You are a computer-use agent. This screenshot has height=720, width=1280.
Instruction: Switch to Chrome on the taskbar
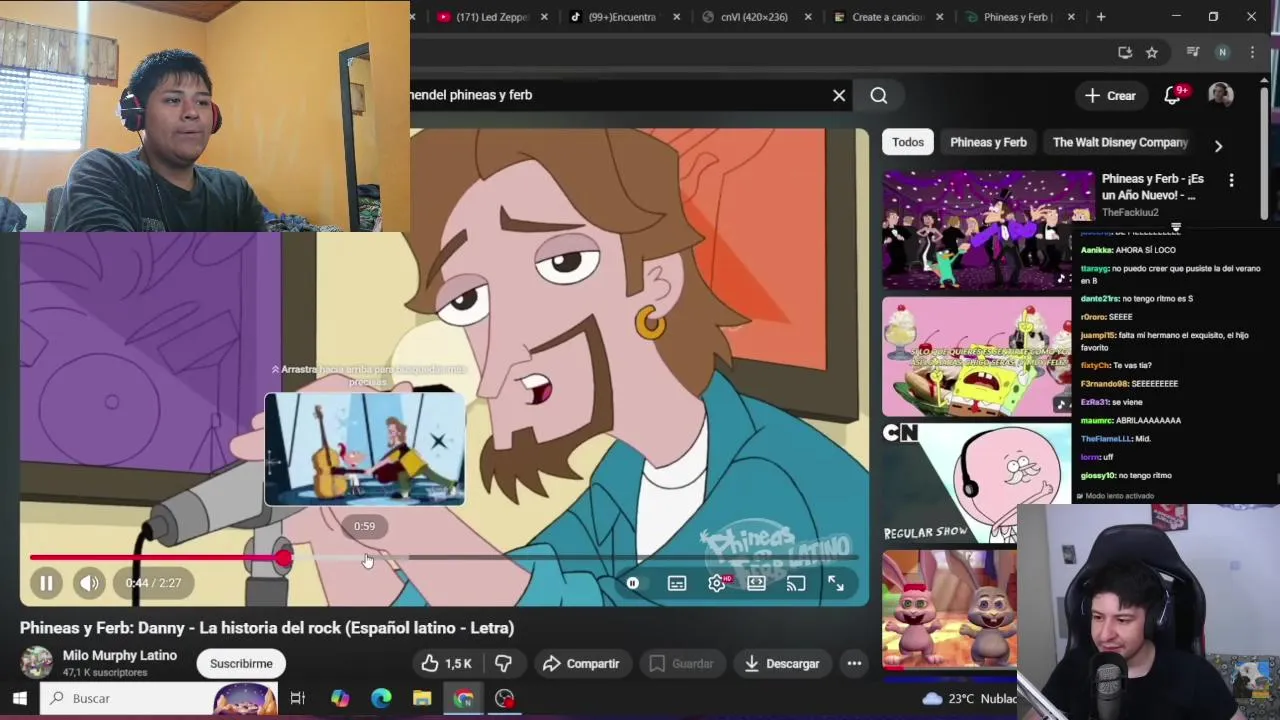point(463,698)
